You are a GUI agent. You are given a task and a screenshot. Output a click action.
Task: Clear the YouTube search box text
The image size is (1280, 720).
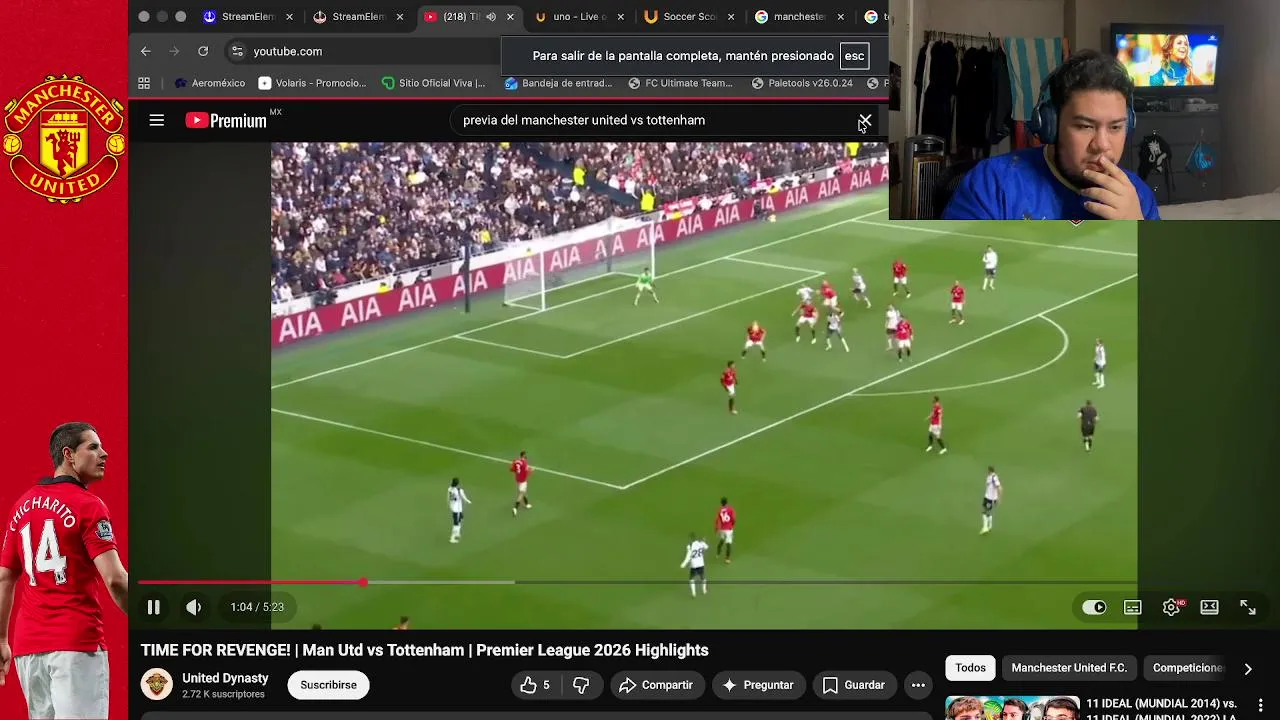click(865, 120)
